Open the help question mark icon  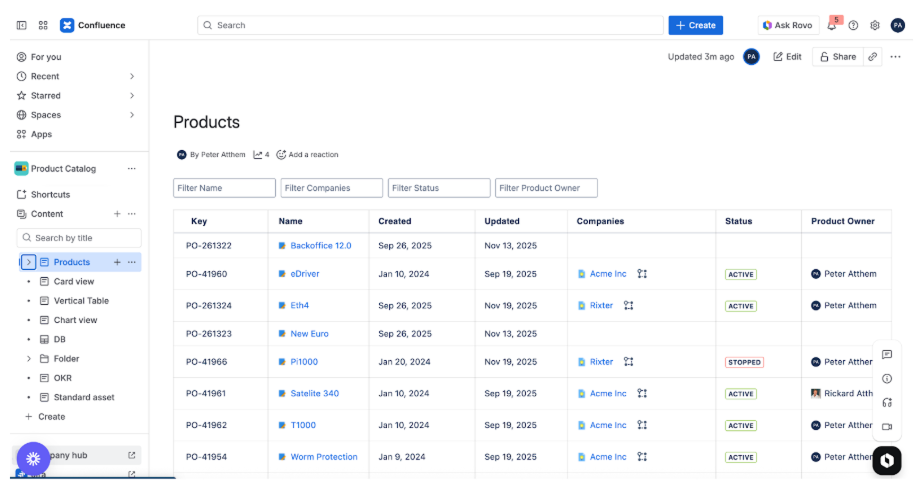coord(853,25)
